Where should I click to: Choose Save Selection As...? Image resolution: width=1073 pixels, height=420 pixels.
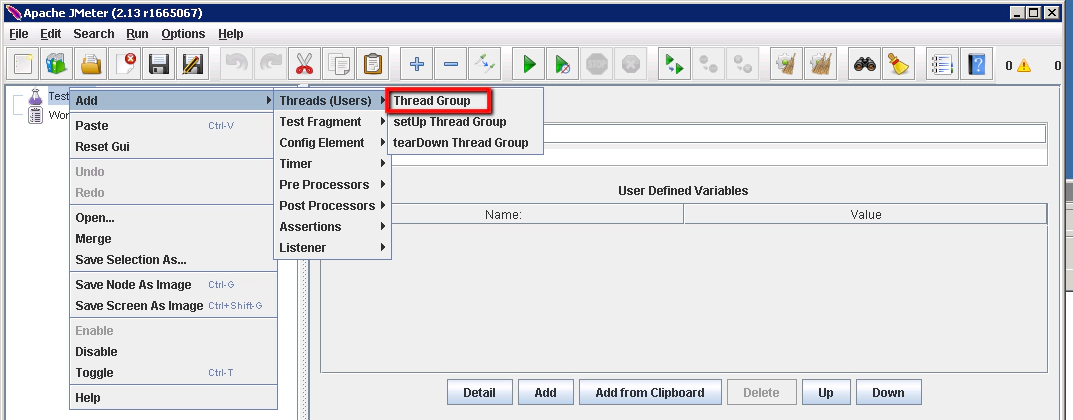tap(173, 260)
